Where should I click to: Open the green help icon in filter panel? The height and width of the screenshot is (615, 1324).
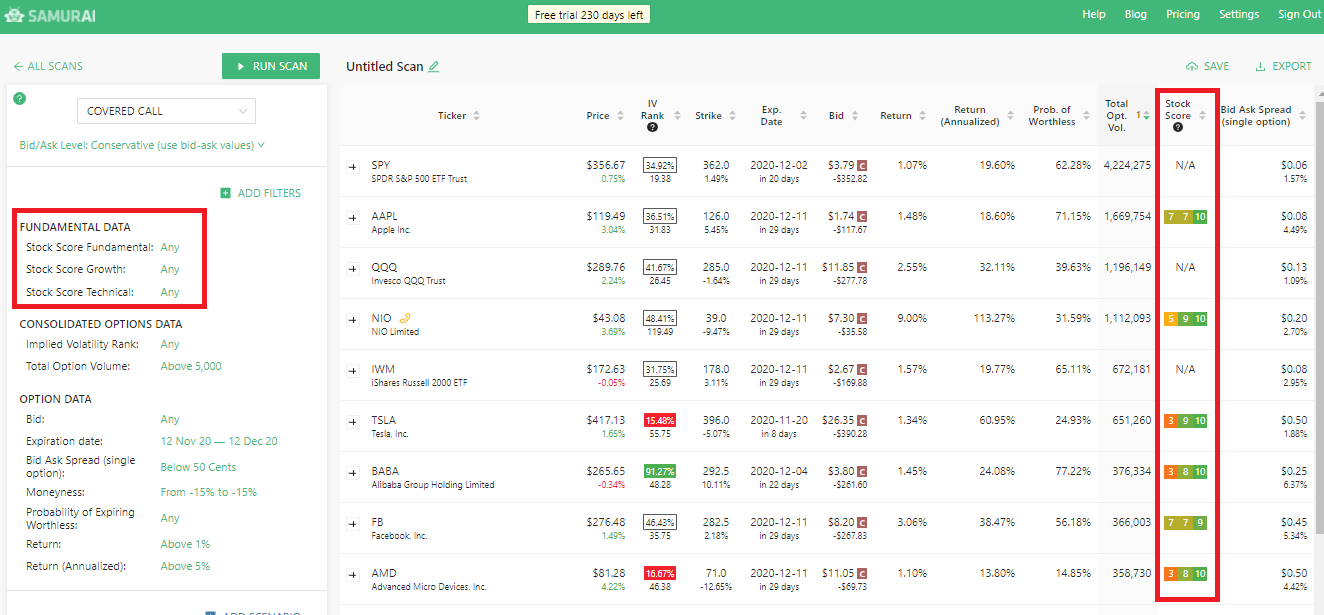(x=19, y=98)
